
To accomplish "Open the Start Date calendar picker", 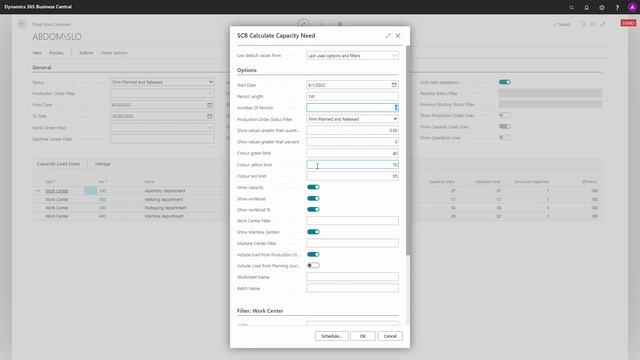I will pyautogui.click(x=394, y=85).
